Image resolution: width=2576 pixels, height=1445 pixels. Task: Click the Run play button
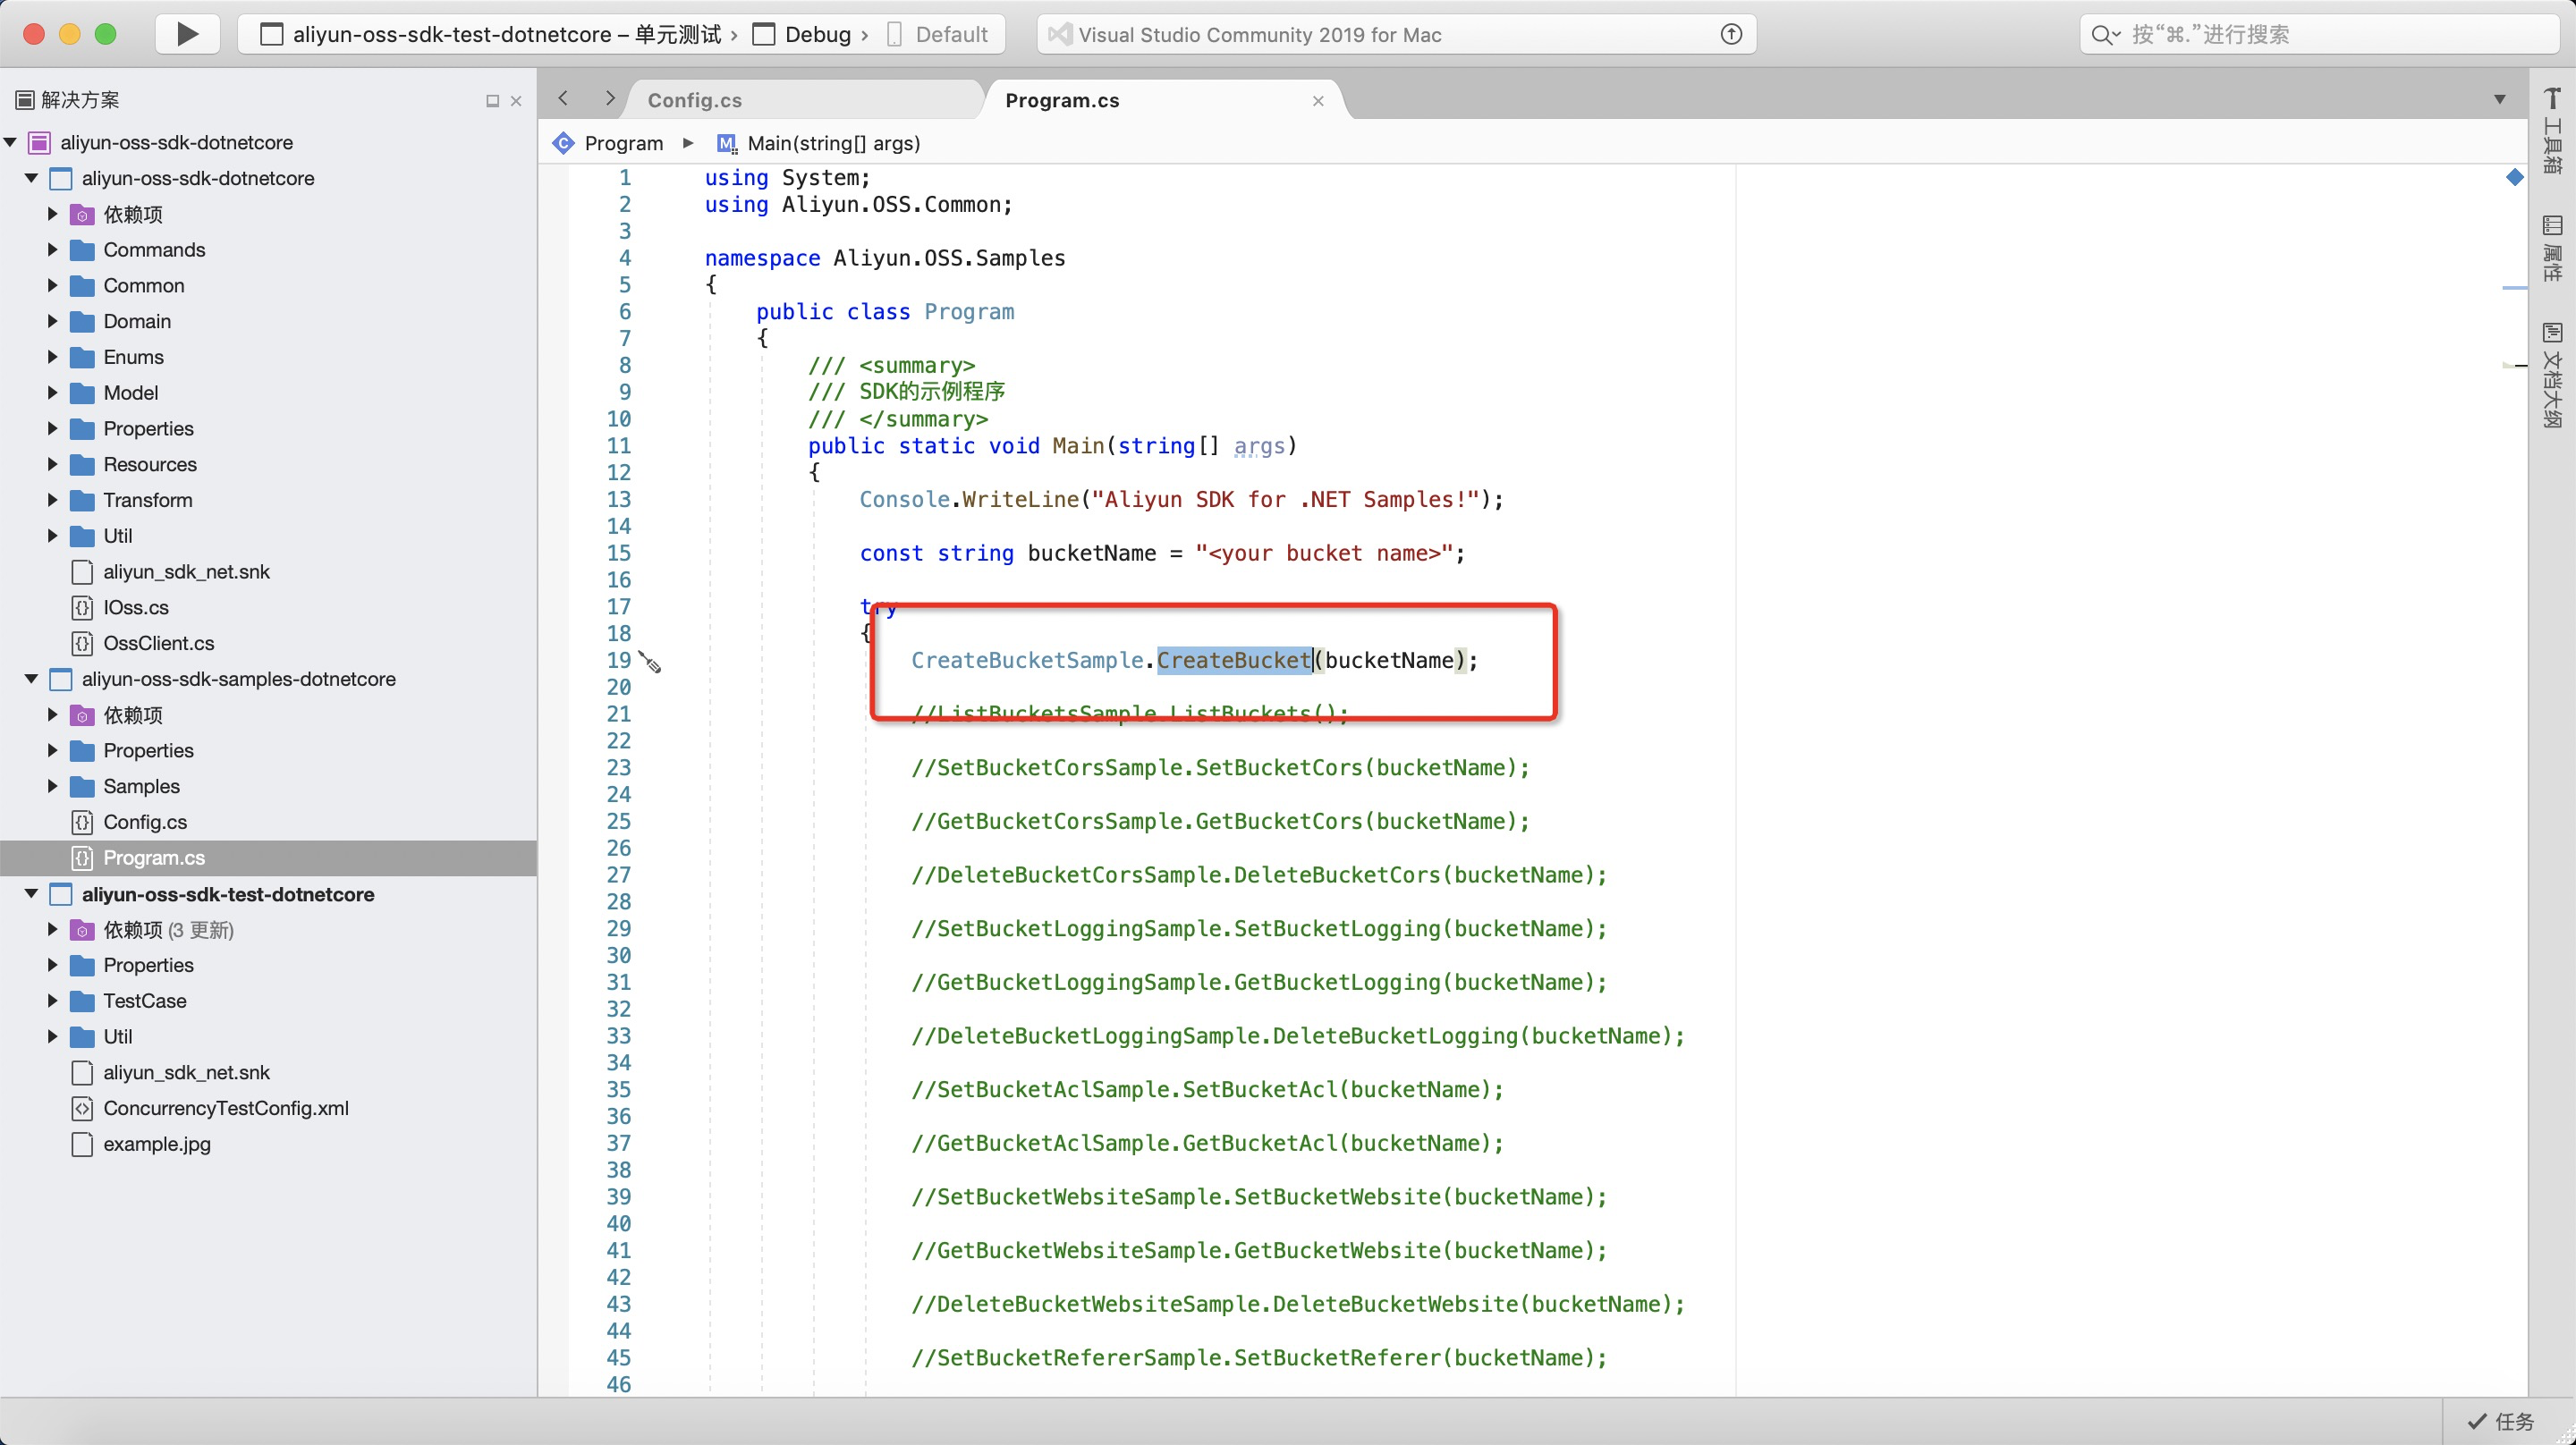click(x=187, y=34)
